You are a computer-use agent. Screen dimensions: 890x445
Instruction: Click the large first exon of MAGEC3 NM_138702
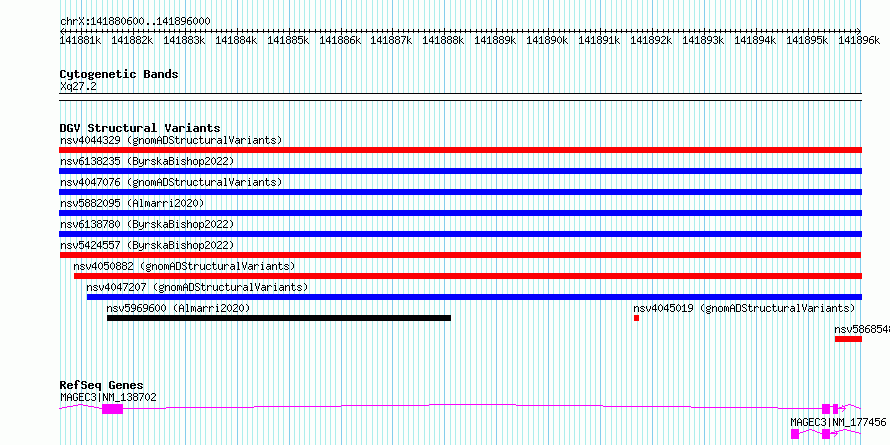pos(112,409)
